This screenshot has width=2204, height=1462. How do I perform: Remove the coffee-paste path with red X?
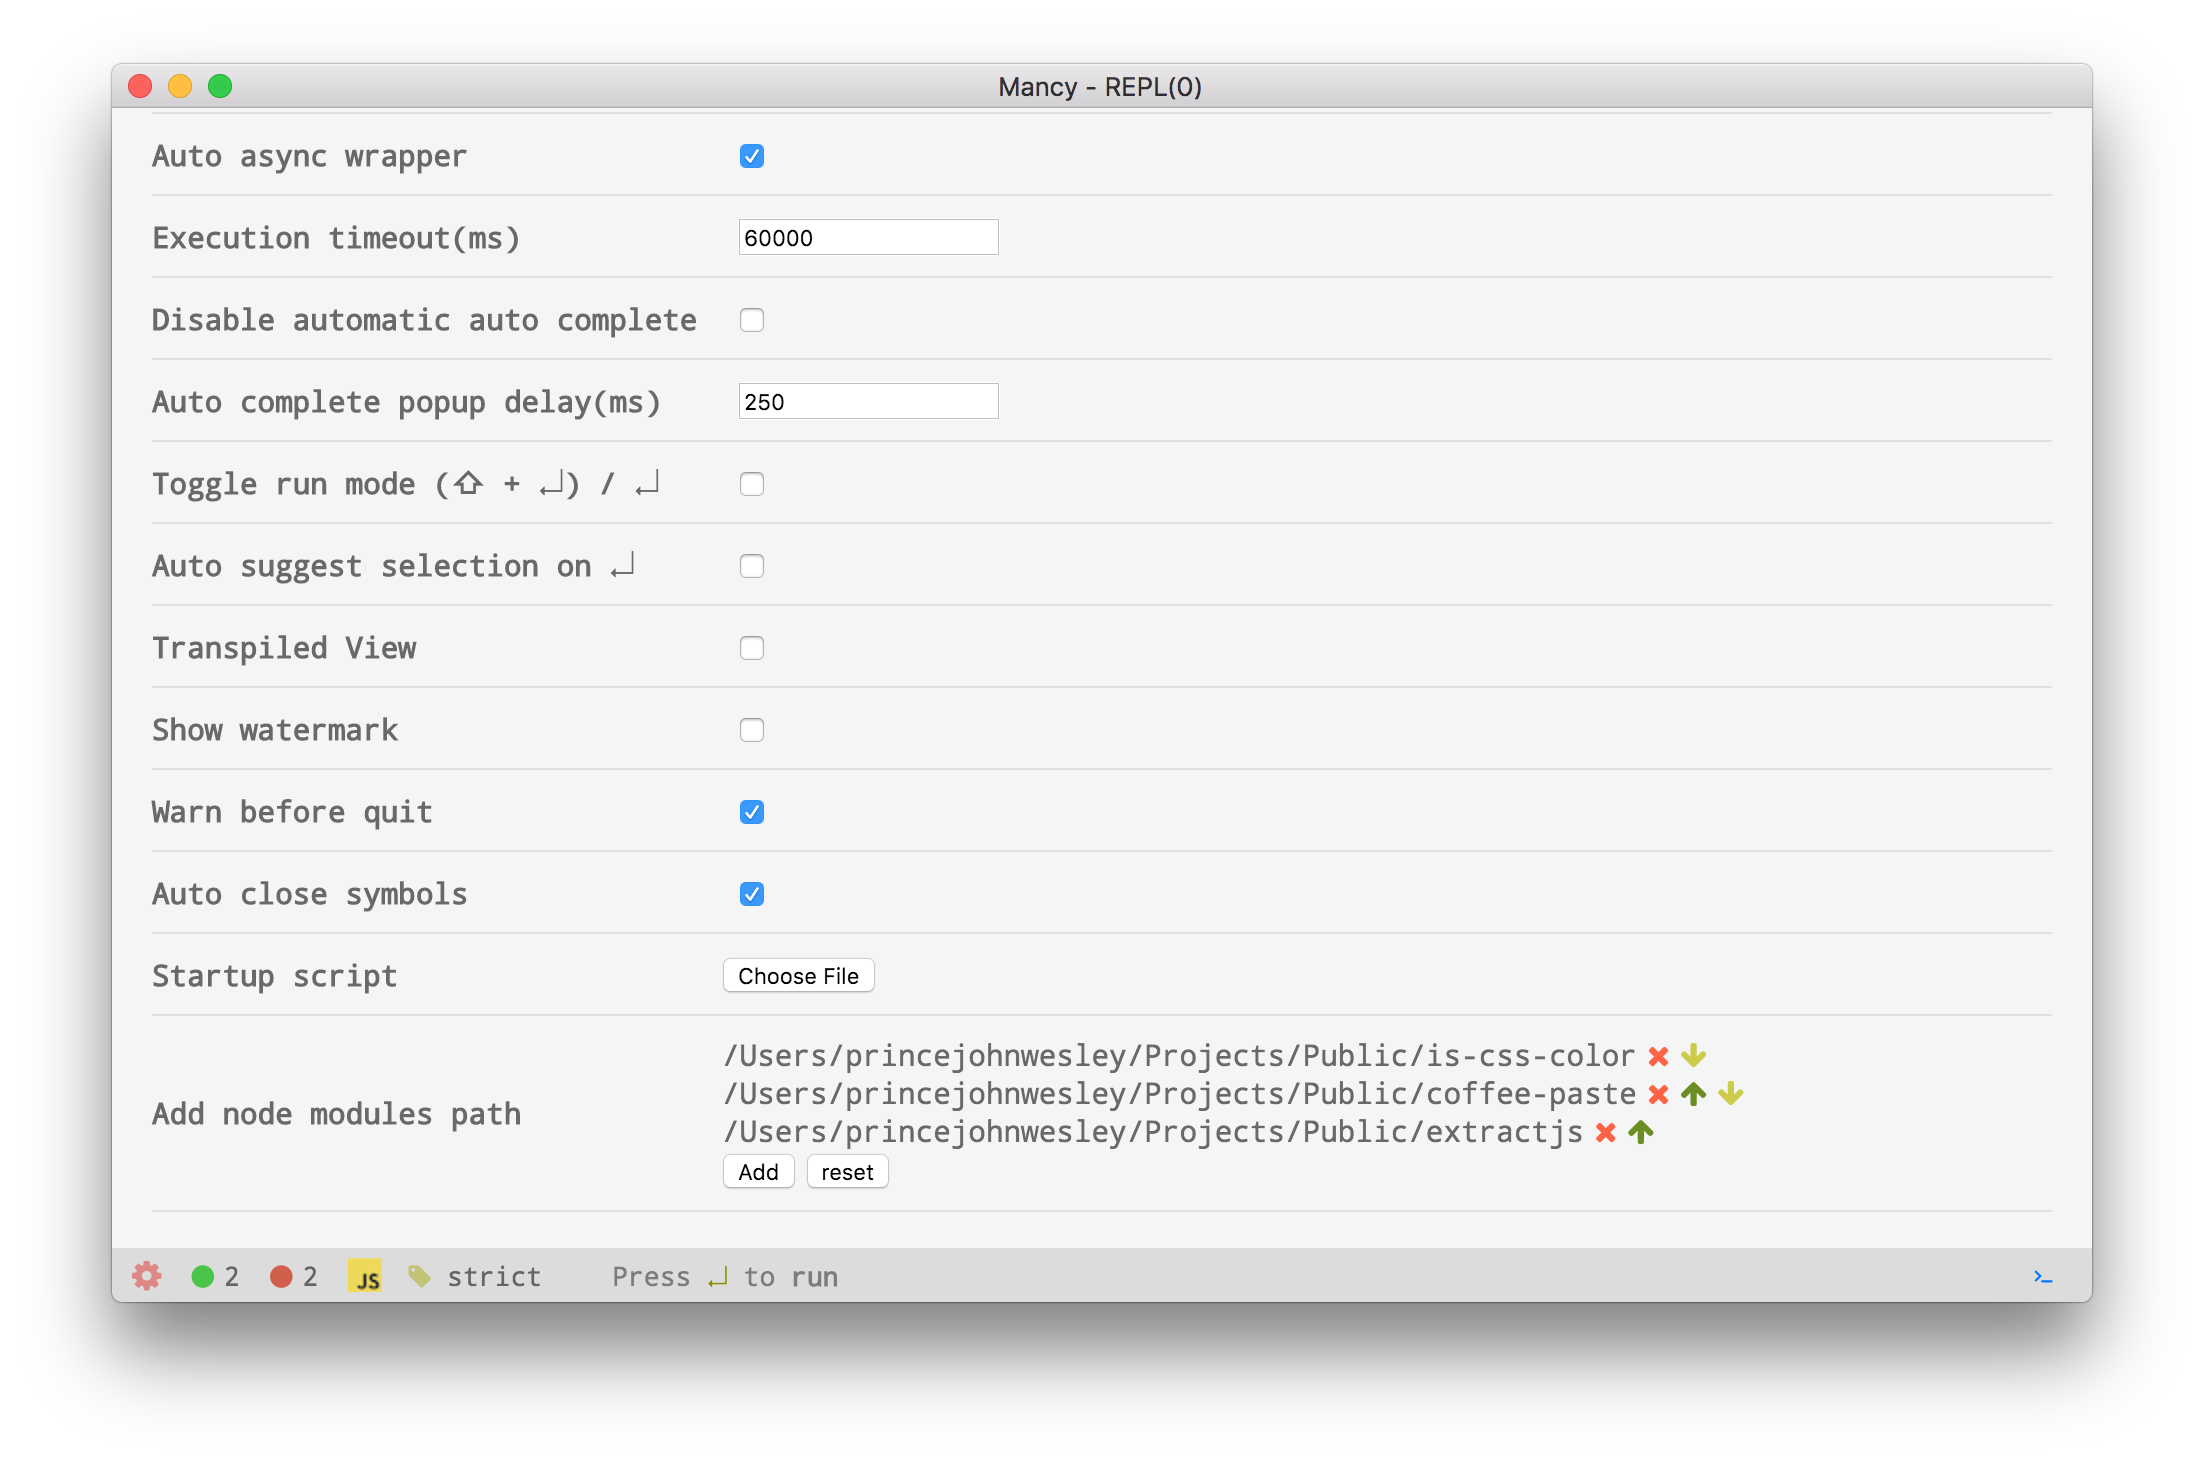click(x=1658, y=1094)
